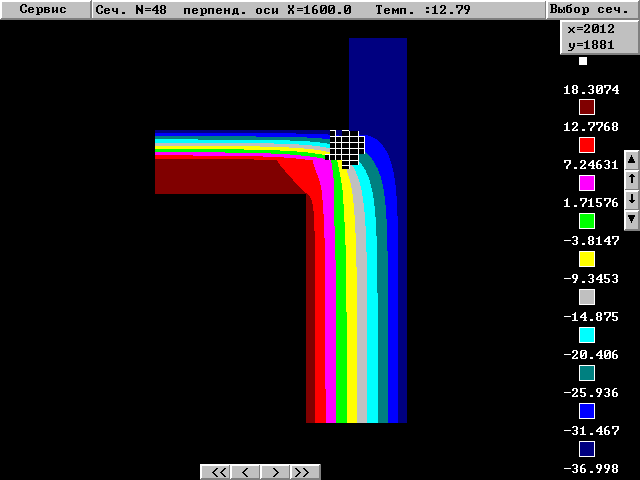Select the dark red legend swatch
This screenshot has width=640, height=480.
[x=587, y=107]
